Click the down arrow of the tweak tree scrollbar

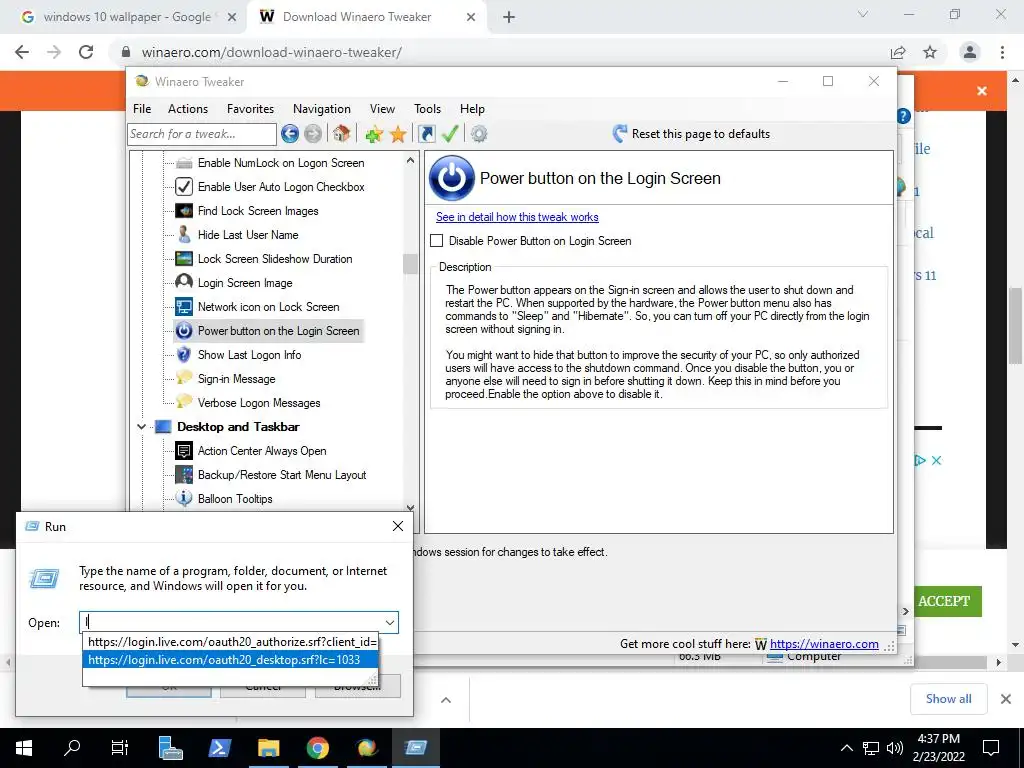(410, 507)
